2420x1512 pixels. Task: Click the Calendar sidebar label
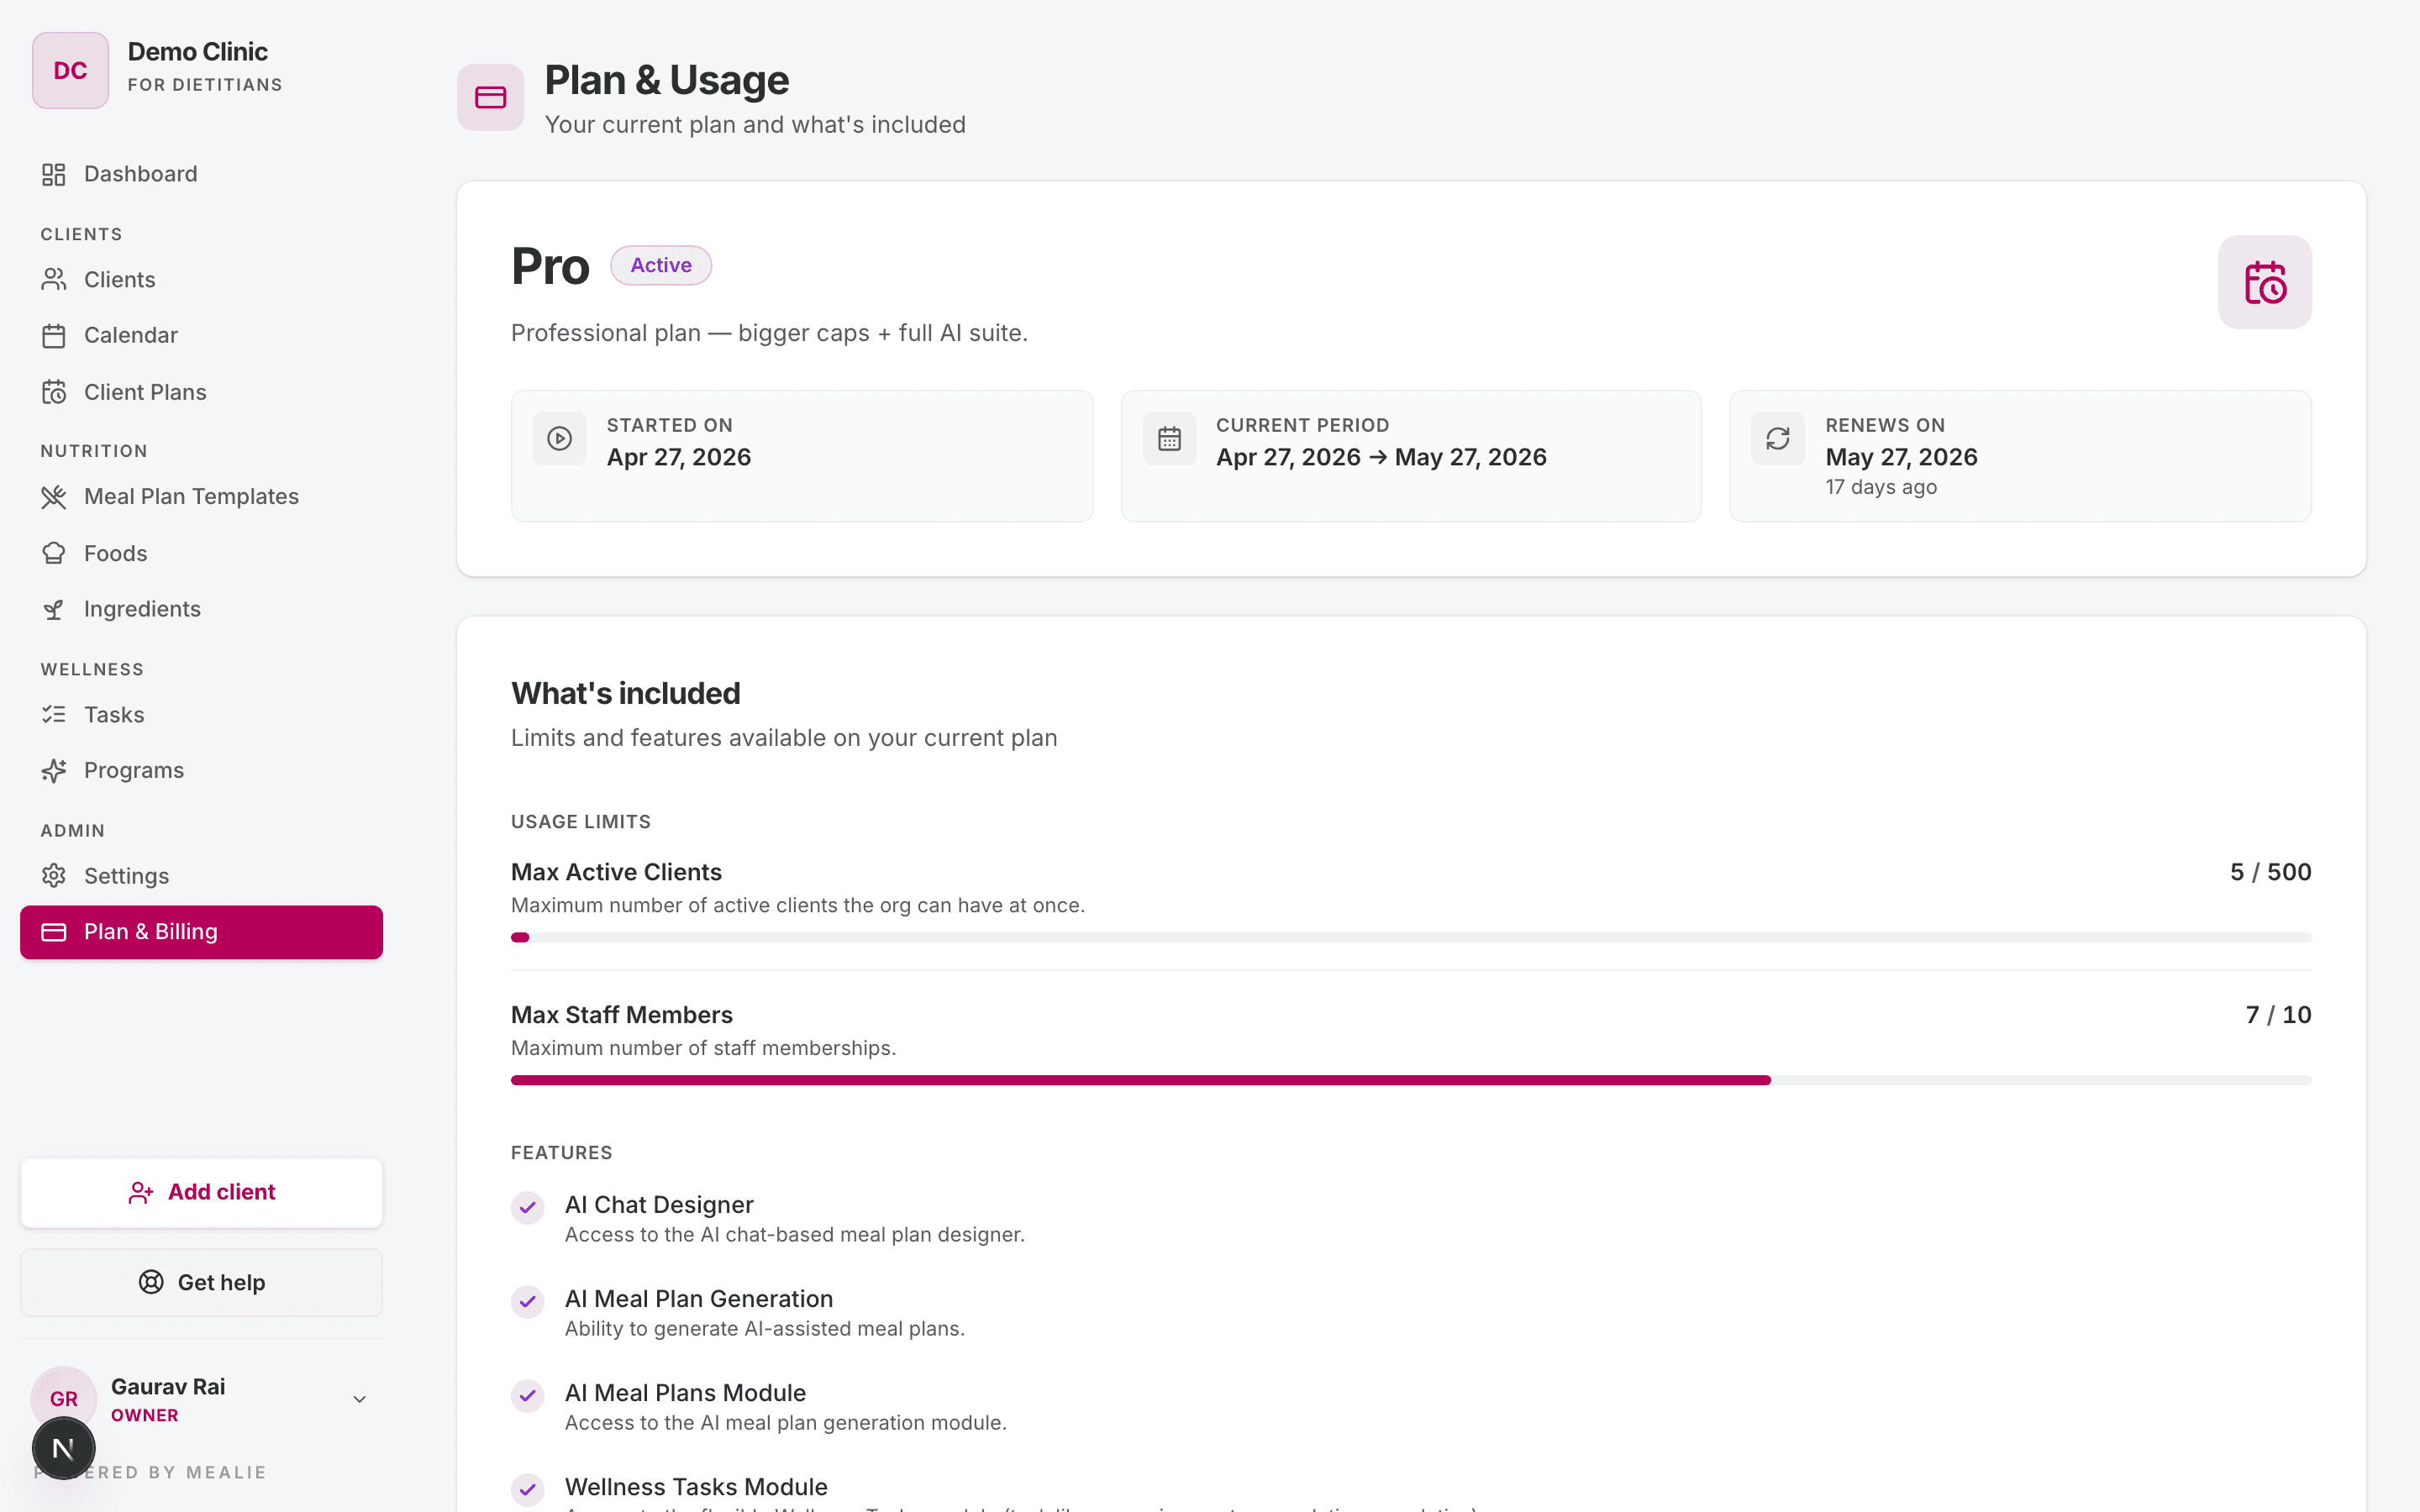[x=130, y=336]
